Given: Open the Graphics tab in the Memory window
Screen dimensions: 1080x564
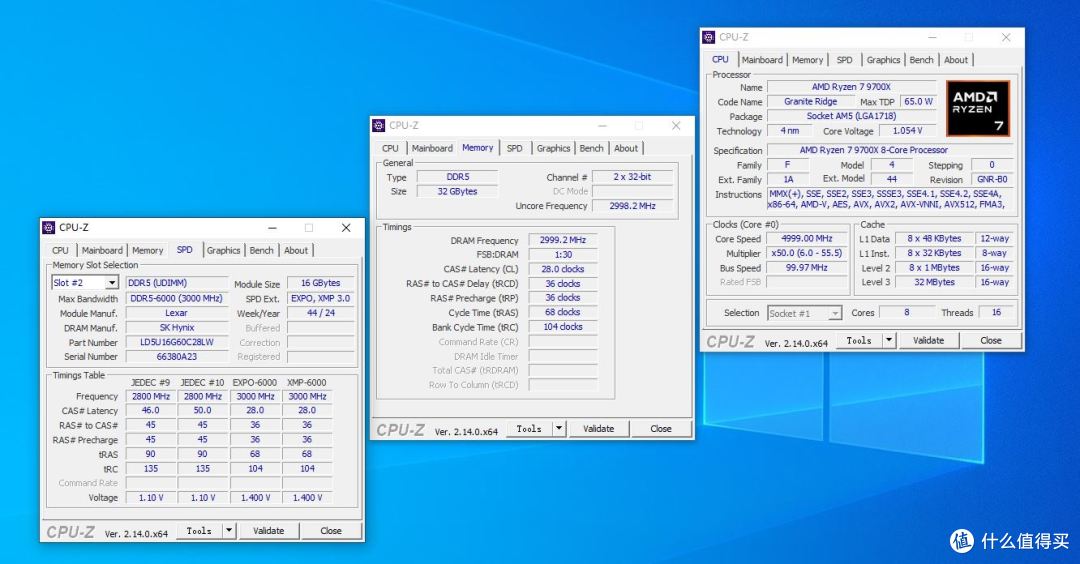Looking at the screenshot, I should pyautogui.click(x=553, y=149).
